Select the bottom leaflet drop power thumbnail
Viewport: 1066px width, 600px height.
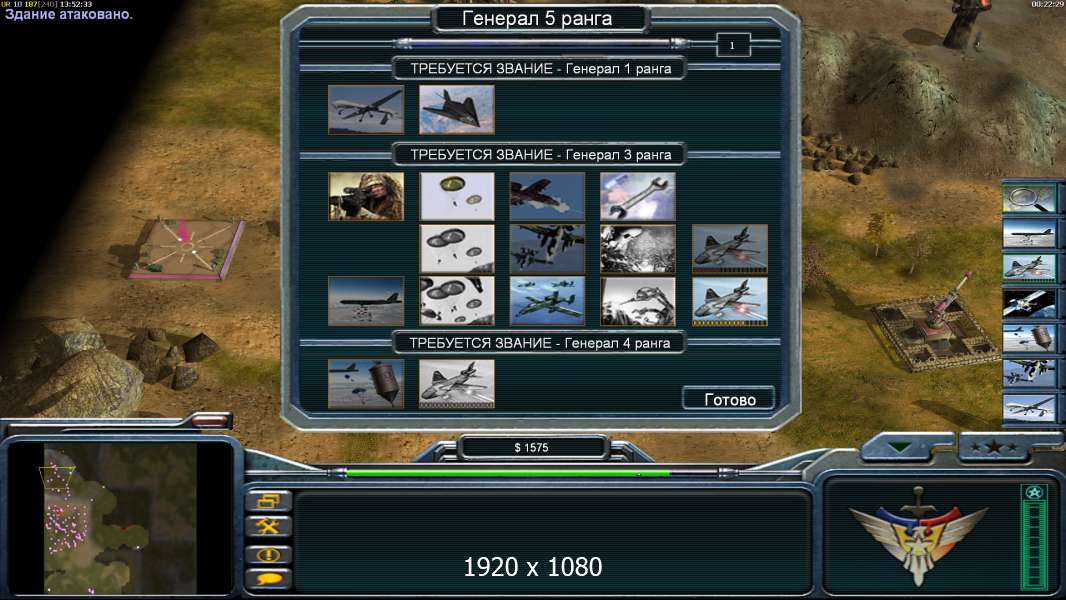click(638, 301)
